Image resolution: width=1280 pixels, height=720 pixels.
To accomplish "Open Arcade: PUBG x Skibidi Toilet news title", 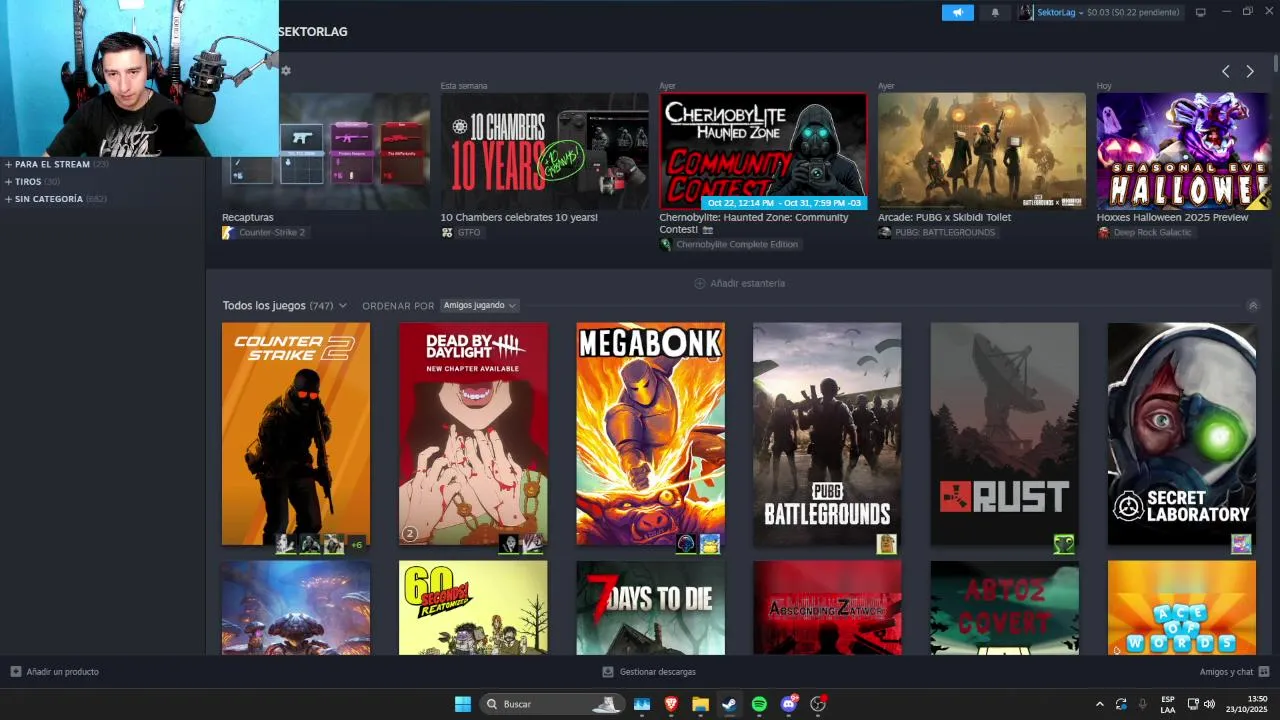I will (944, 217).
